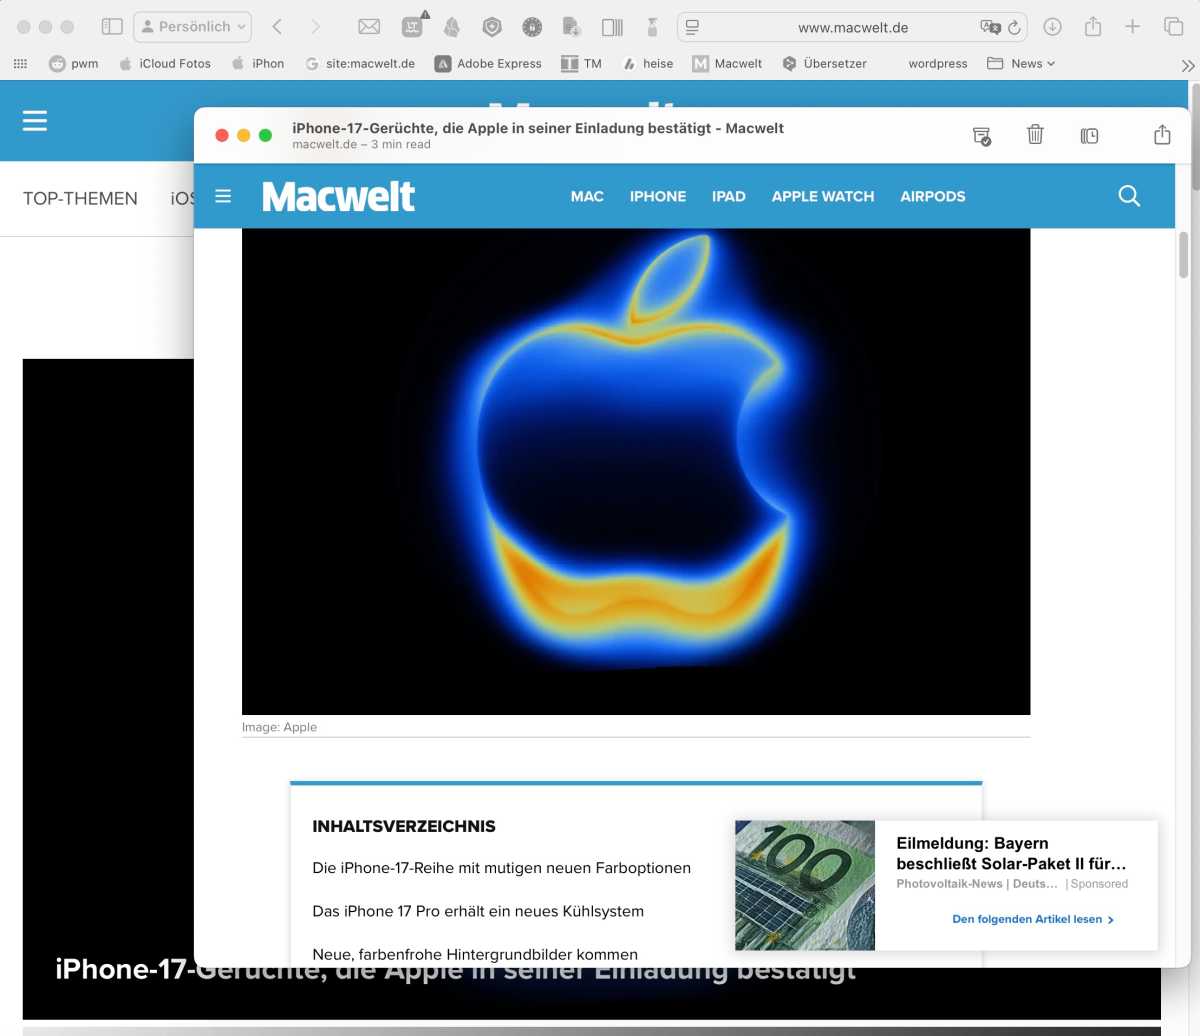Toggle the Safari sidebar
Viewport: 1200px width, 1036px height.
[112, 27]
